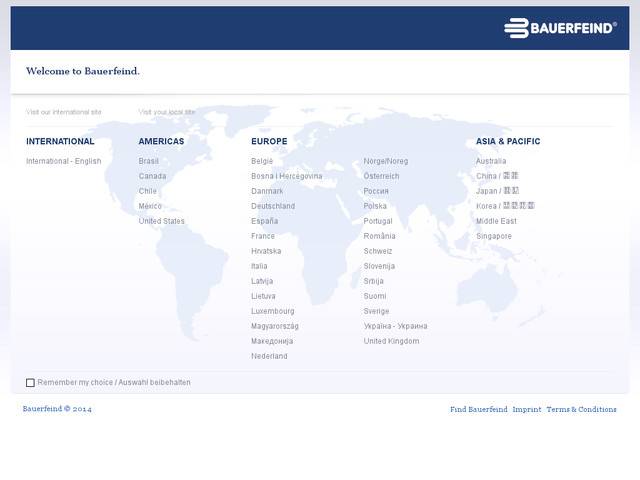Select Россия
Image resolution: width=640 pixels, height=480 pixels.
(x=376, y=191)
